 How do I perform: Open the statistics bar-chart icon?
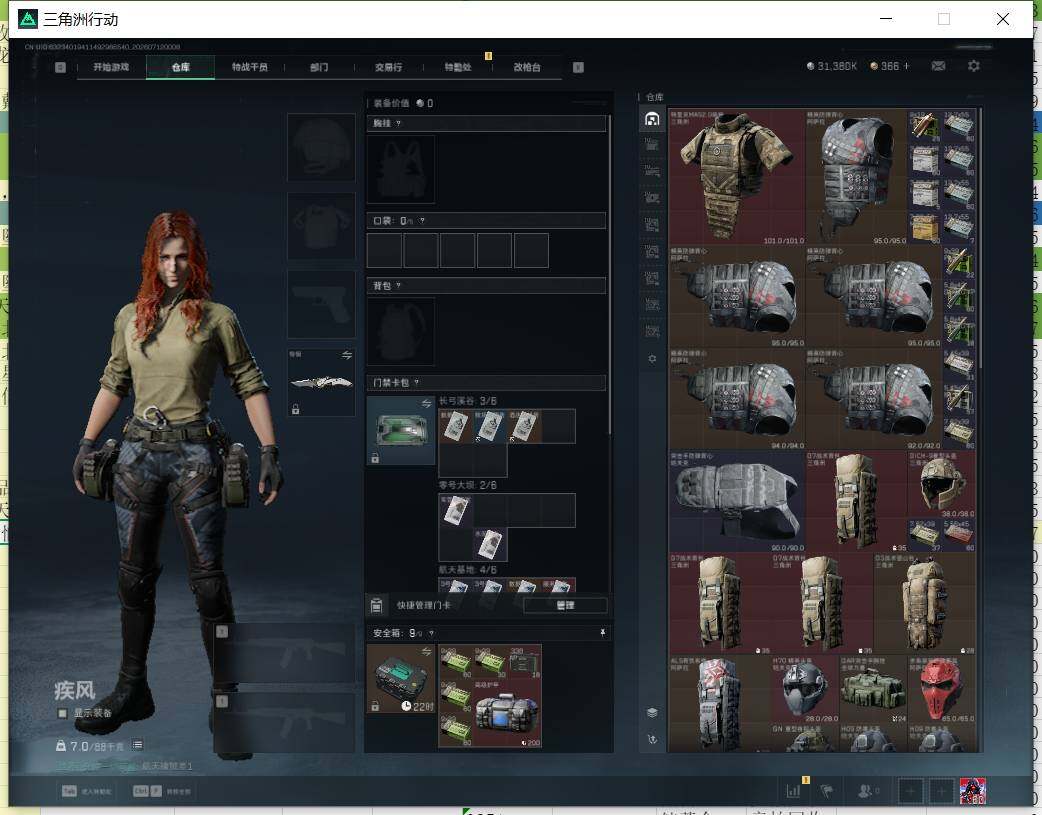coord(793,791)
